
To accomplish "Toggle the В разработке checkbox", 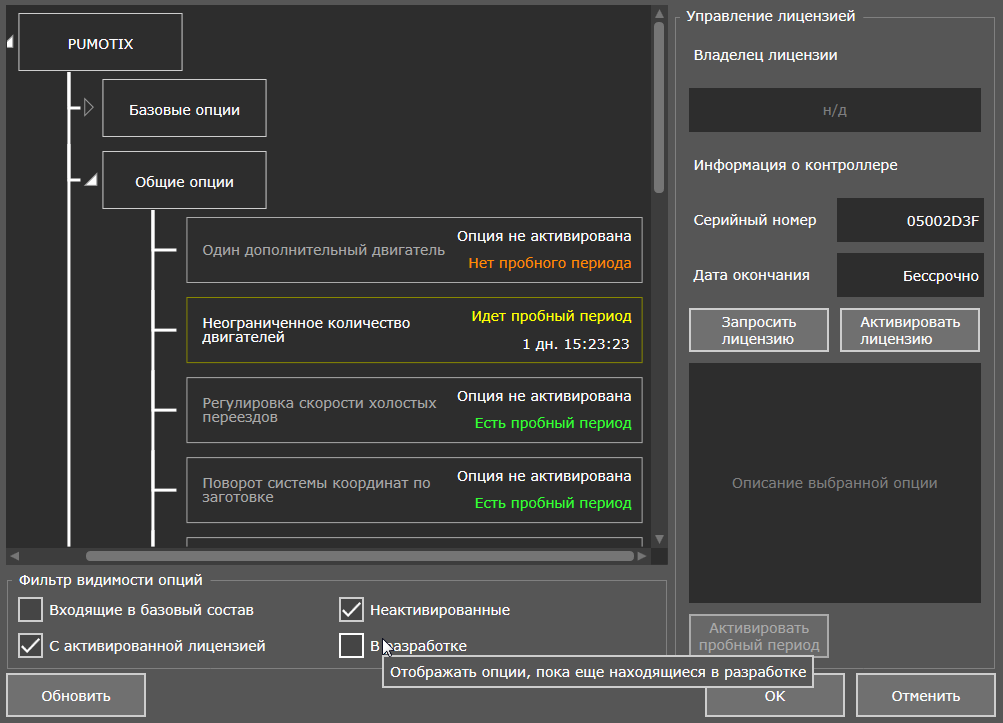I will click(351, 645).
